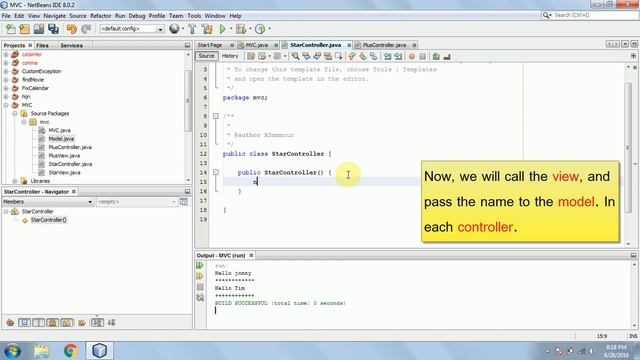Open the File menu

click(6, 16)
